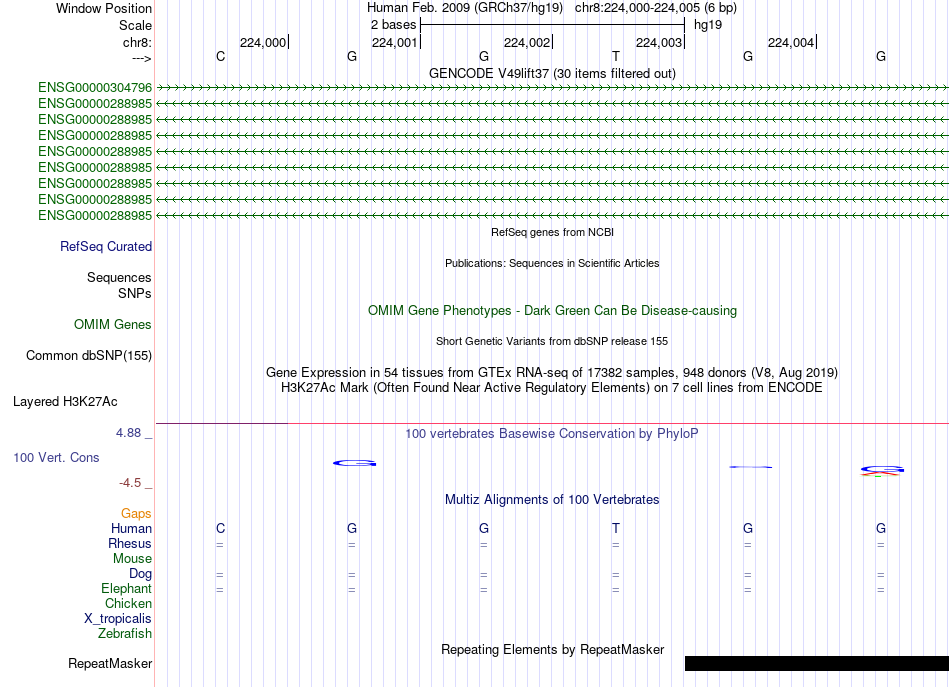
Task: Click the GTEx Gene Expression in 54 tissues title
Action: click(552, 372)
